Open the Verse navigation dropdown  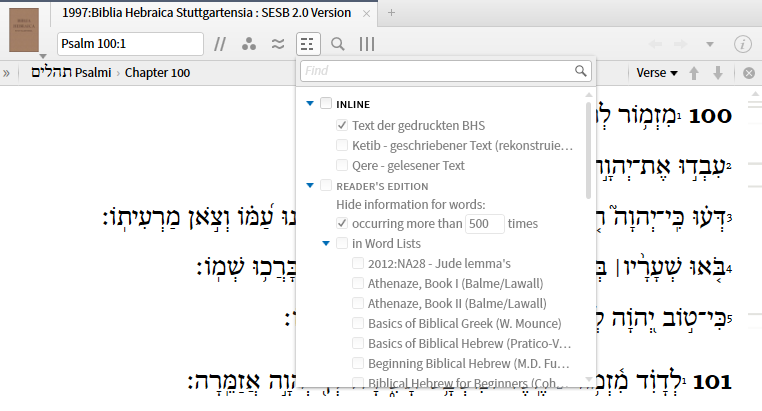(x=657, y=73)
